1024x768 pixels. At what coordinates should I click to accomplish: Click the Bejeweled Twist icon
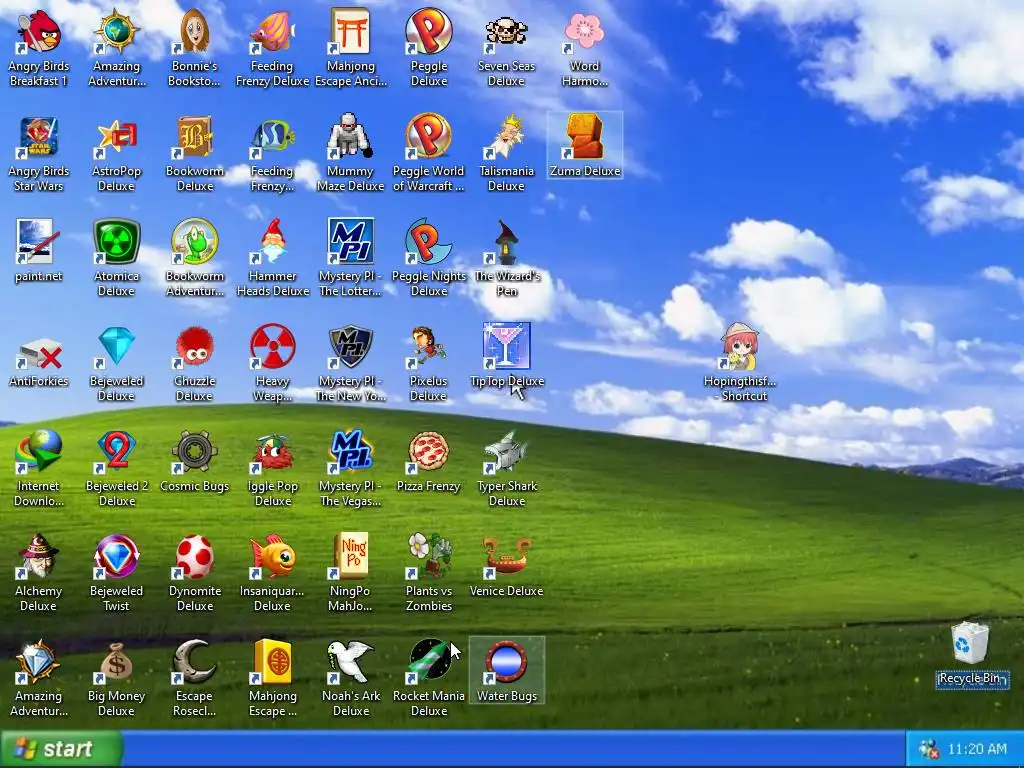click(116, 556)
